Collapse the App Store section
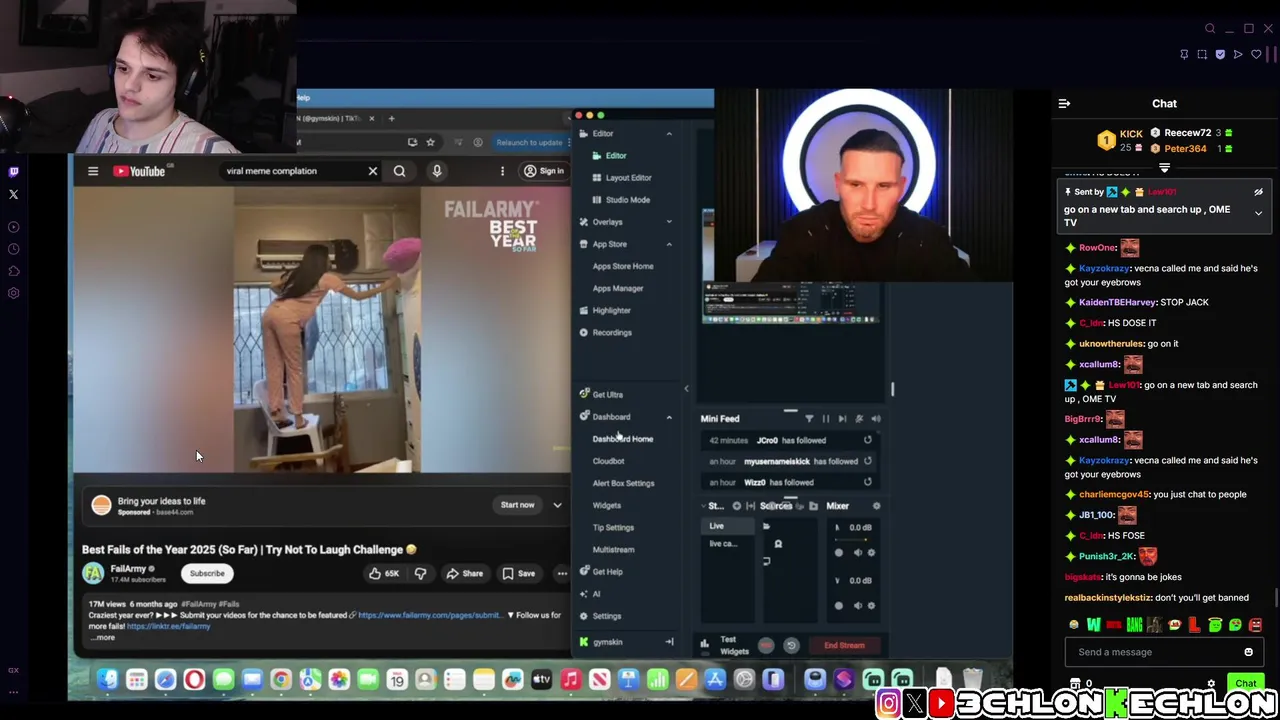The image size is (1280, 720). [669, 244]
